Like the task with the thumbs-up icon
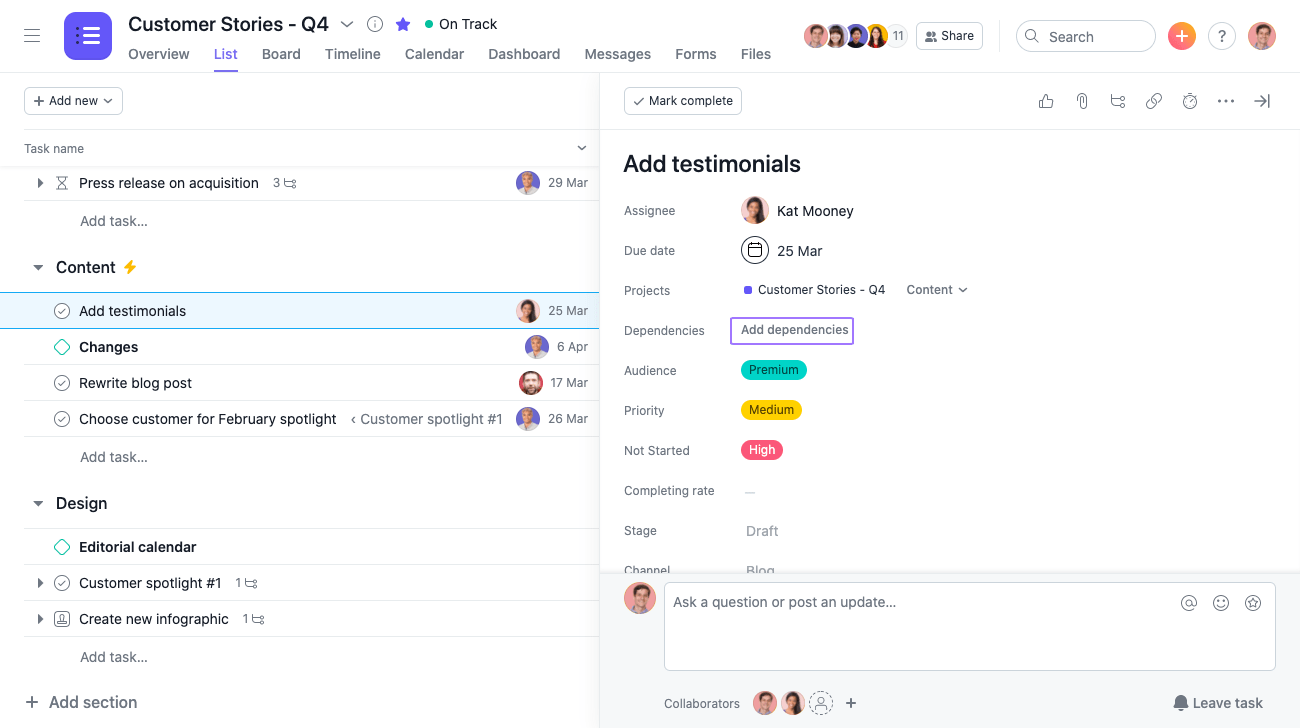Image resolution: width=1300 pixels, height=728 pixels. pyautogui.click(x=1045, y=101)
